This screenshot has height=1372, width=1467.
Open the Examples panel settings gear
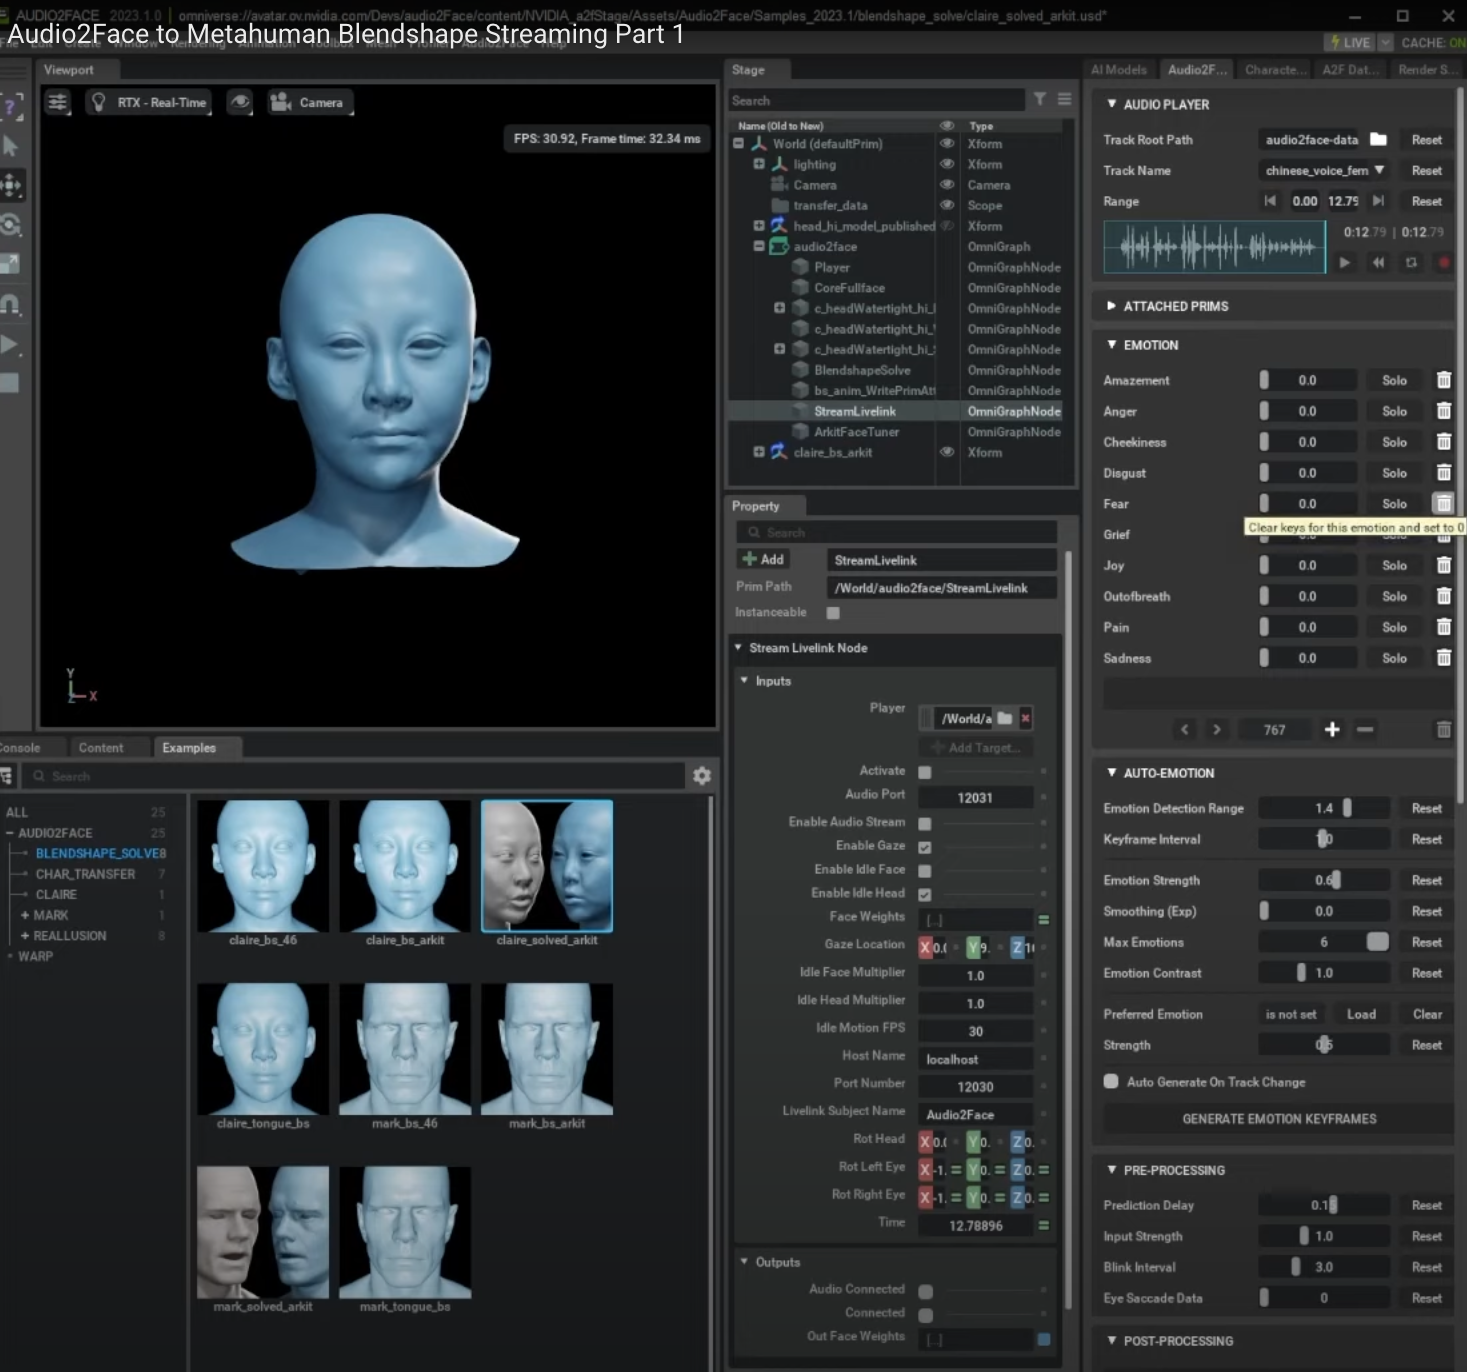coord(702,776)
